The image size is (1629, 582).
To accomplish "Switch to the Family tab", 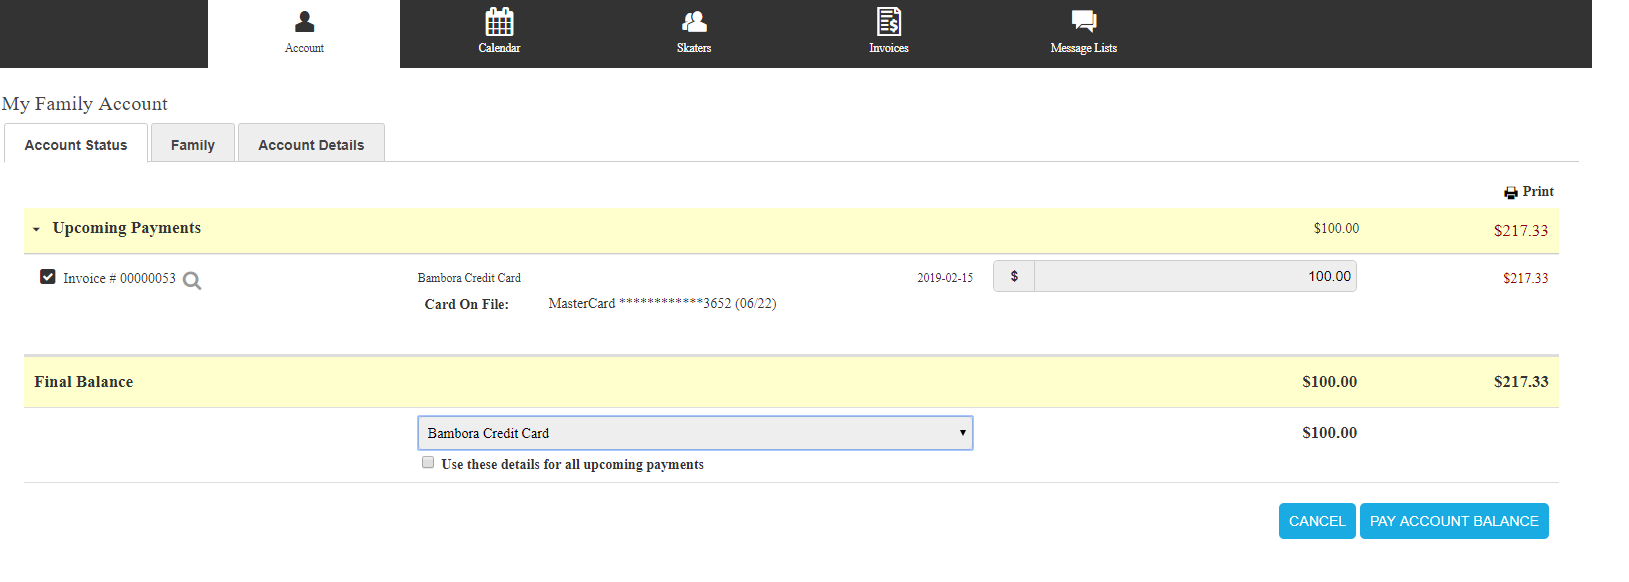I will [x=193, y=144].
